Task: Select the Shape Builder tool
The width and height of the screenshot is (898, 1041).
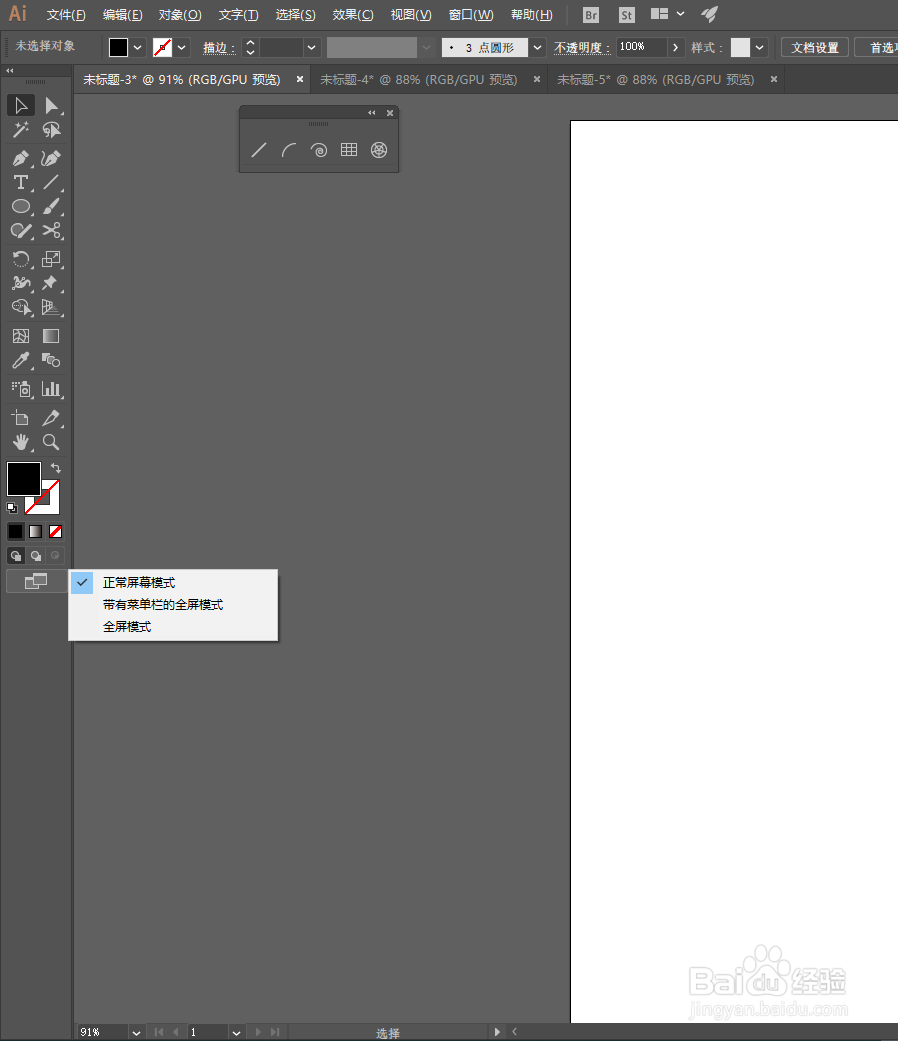Action: 21,307
